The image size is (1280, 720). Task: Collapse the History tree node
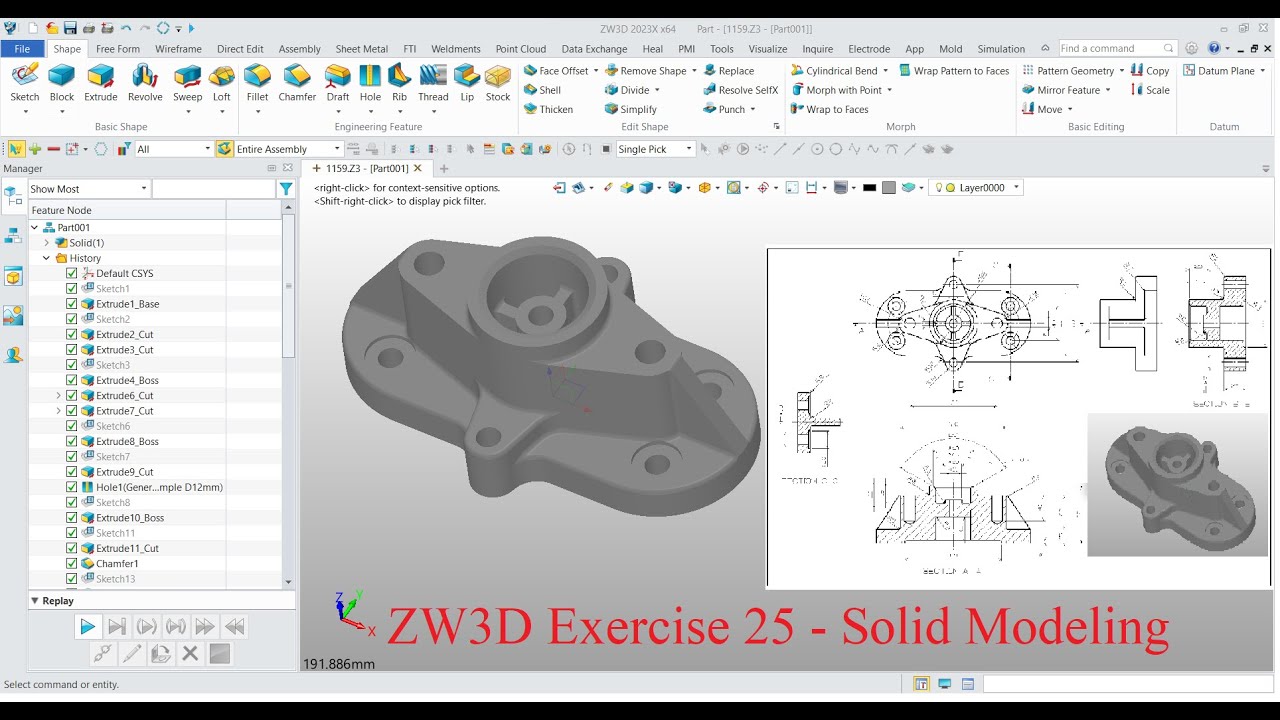coord(46,258)
